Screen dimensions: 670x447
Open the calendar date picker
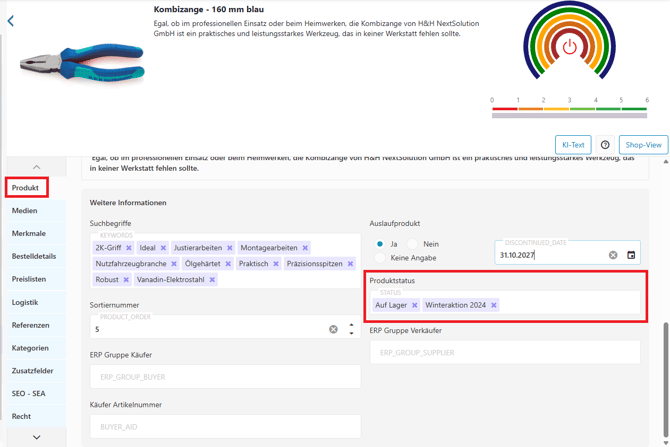click(x=631, y=255)
